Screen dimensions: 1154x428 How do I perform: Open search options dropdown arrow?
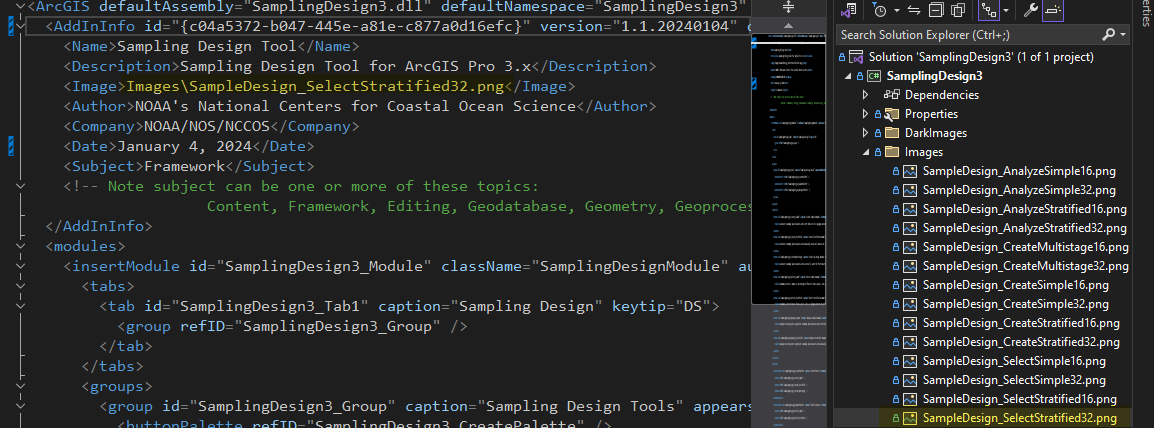(1125, 35)
